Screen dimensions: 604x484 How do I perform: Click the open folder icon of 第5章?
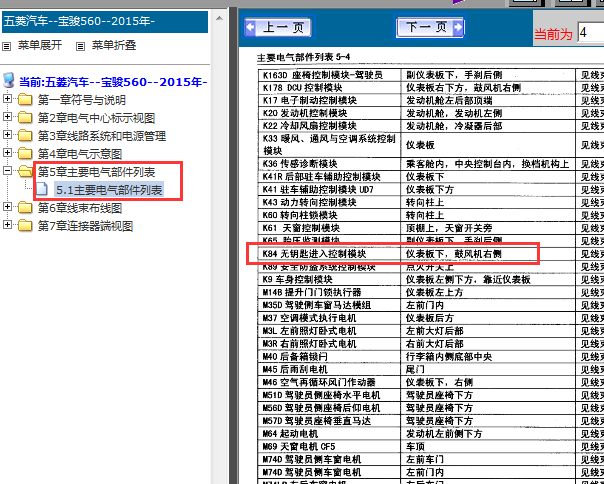click(x=25, y=171)
